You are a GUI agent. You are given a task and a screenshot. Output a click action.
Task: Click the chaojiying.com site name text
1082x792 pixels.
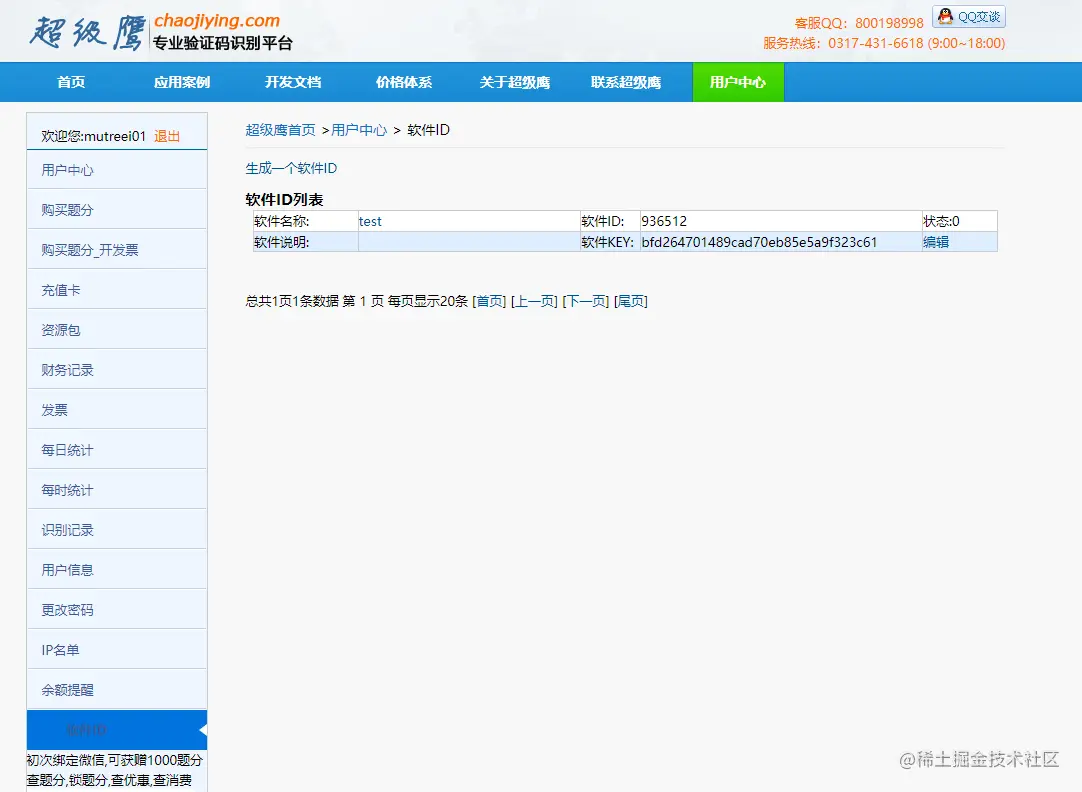pyautogui.click(x=217, y=21)
